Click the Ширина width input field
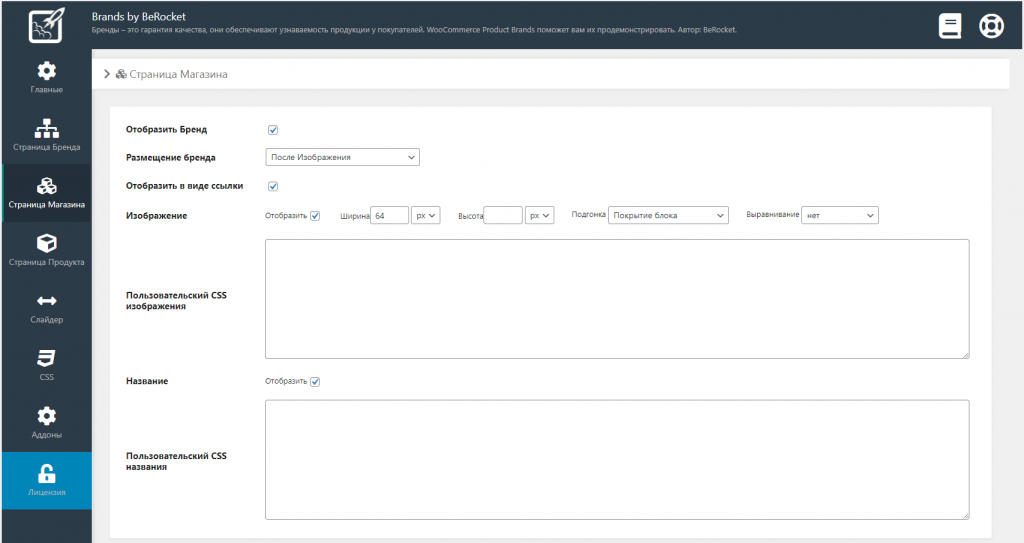Screen dimensions: 1024x543 pos(389,216)
